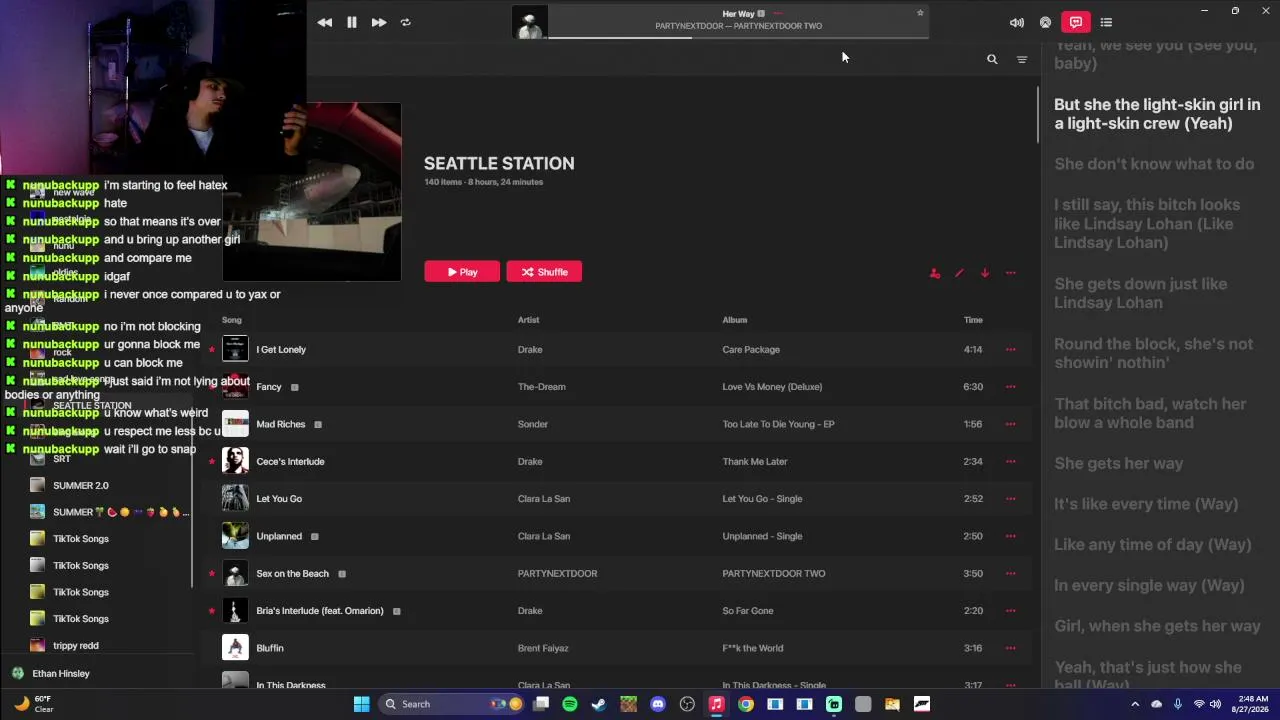Image resolution: width=1280 pixels, height=720 pixels.
Task: Open the Windows Start menu
Action: point(362,704)
